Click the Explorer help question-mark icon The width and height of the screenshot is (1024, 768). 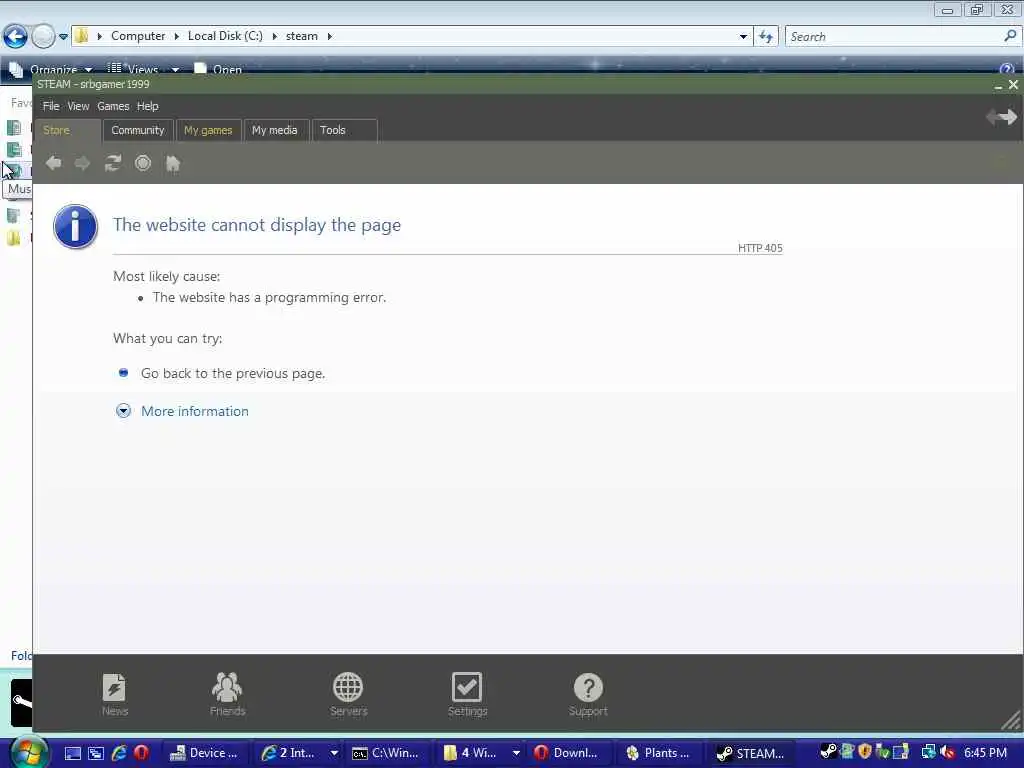click(x=1006, y=69)
